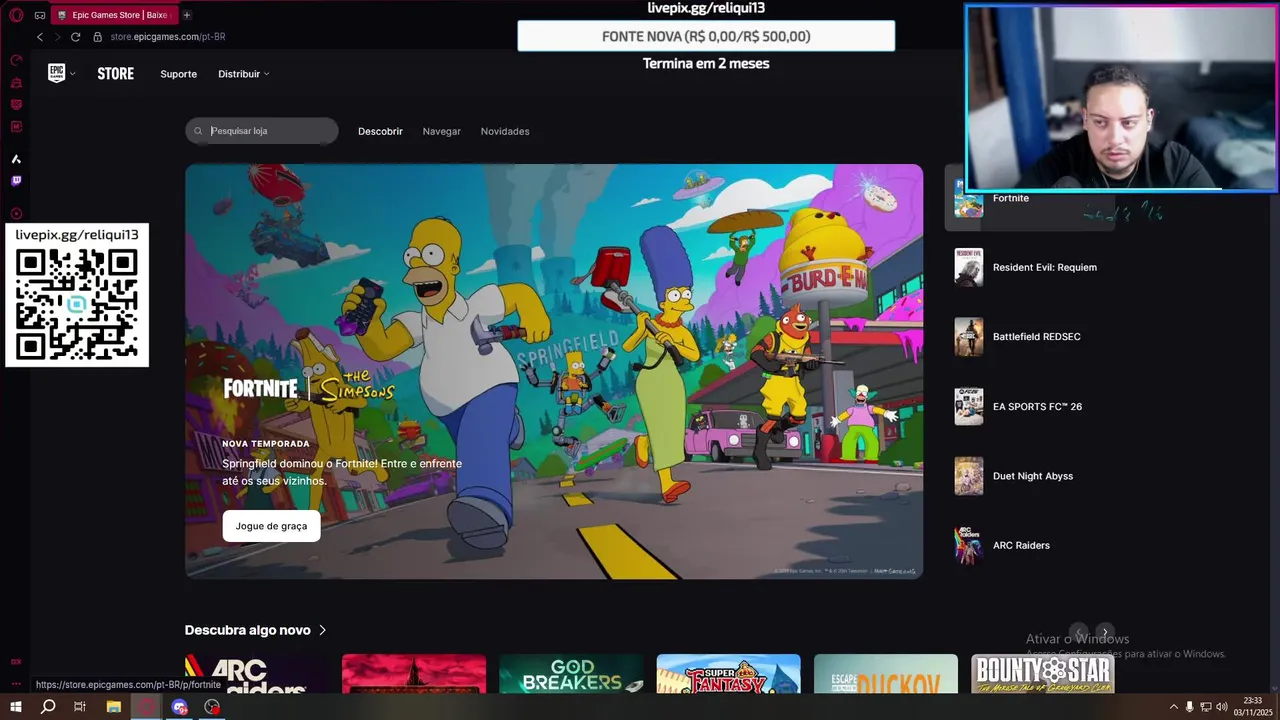Reload the Epic Games Store page

75,37
